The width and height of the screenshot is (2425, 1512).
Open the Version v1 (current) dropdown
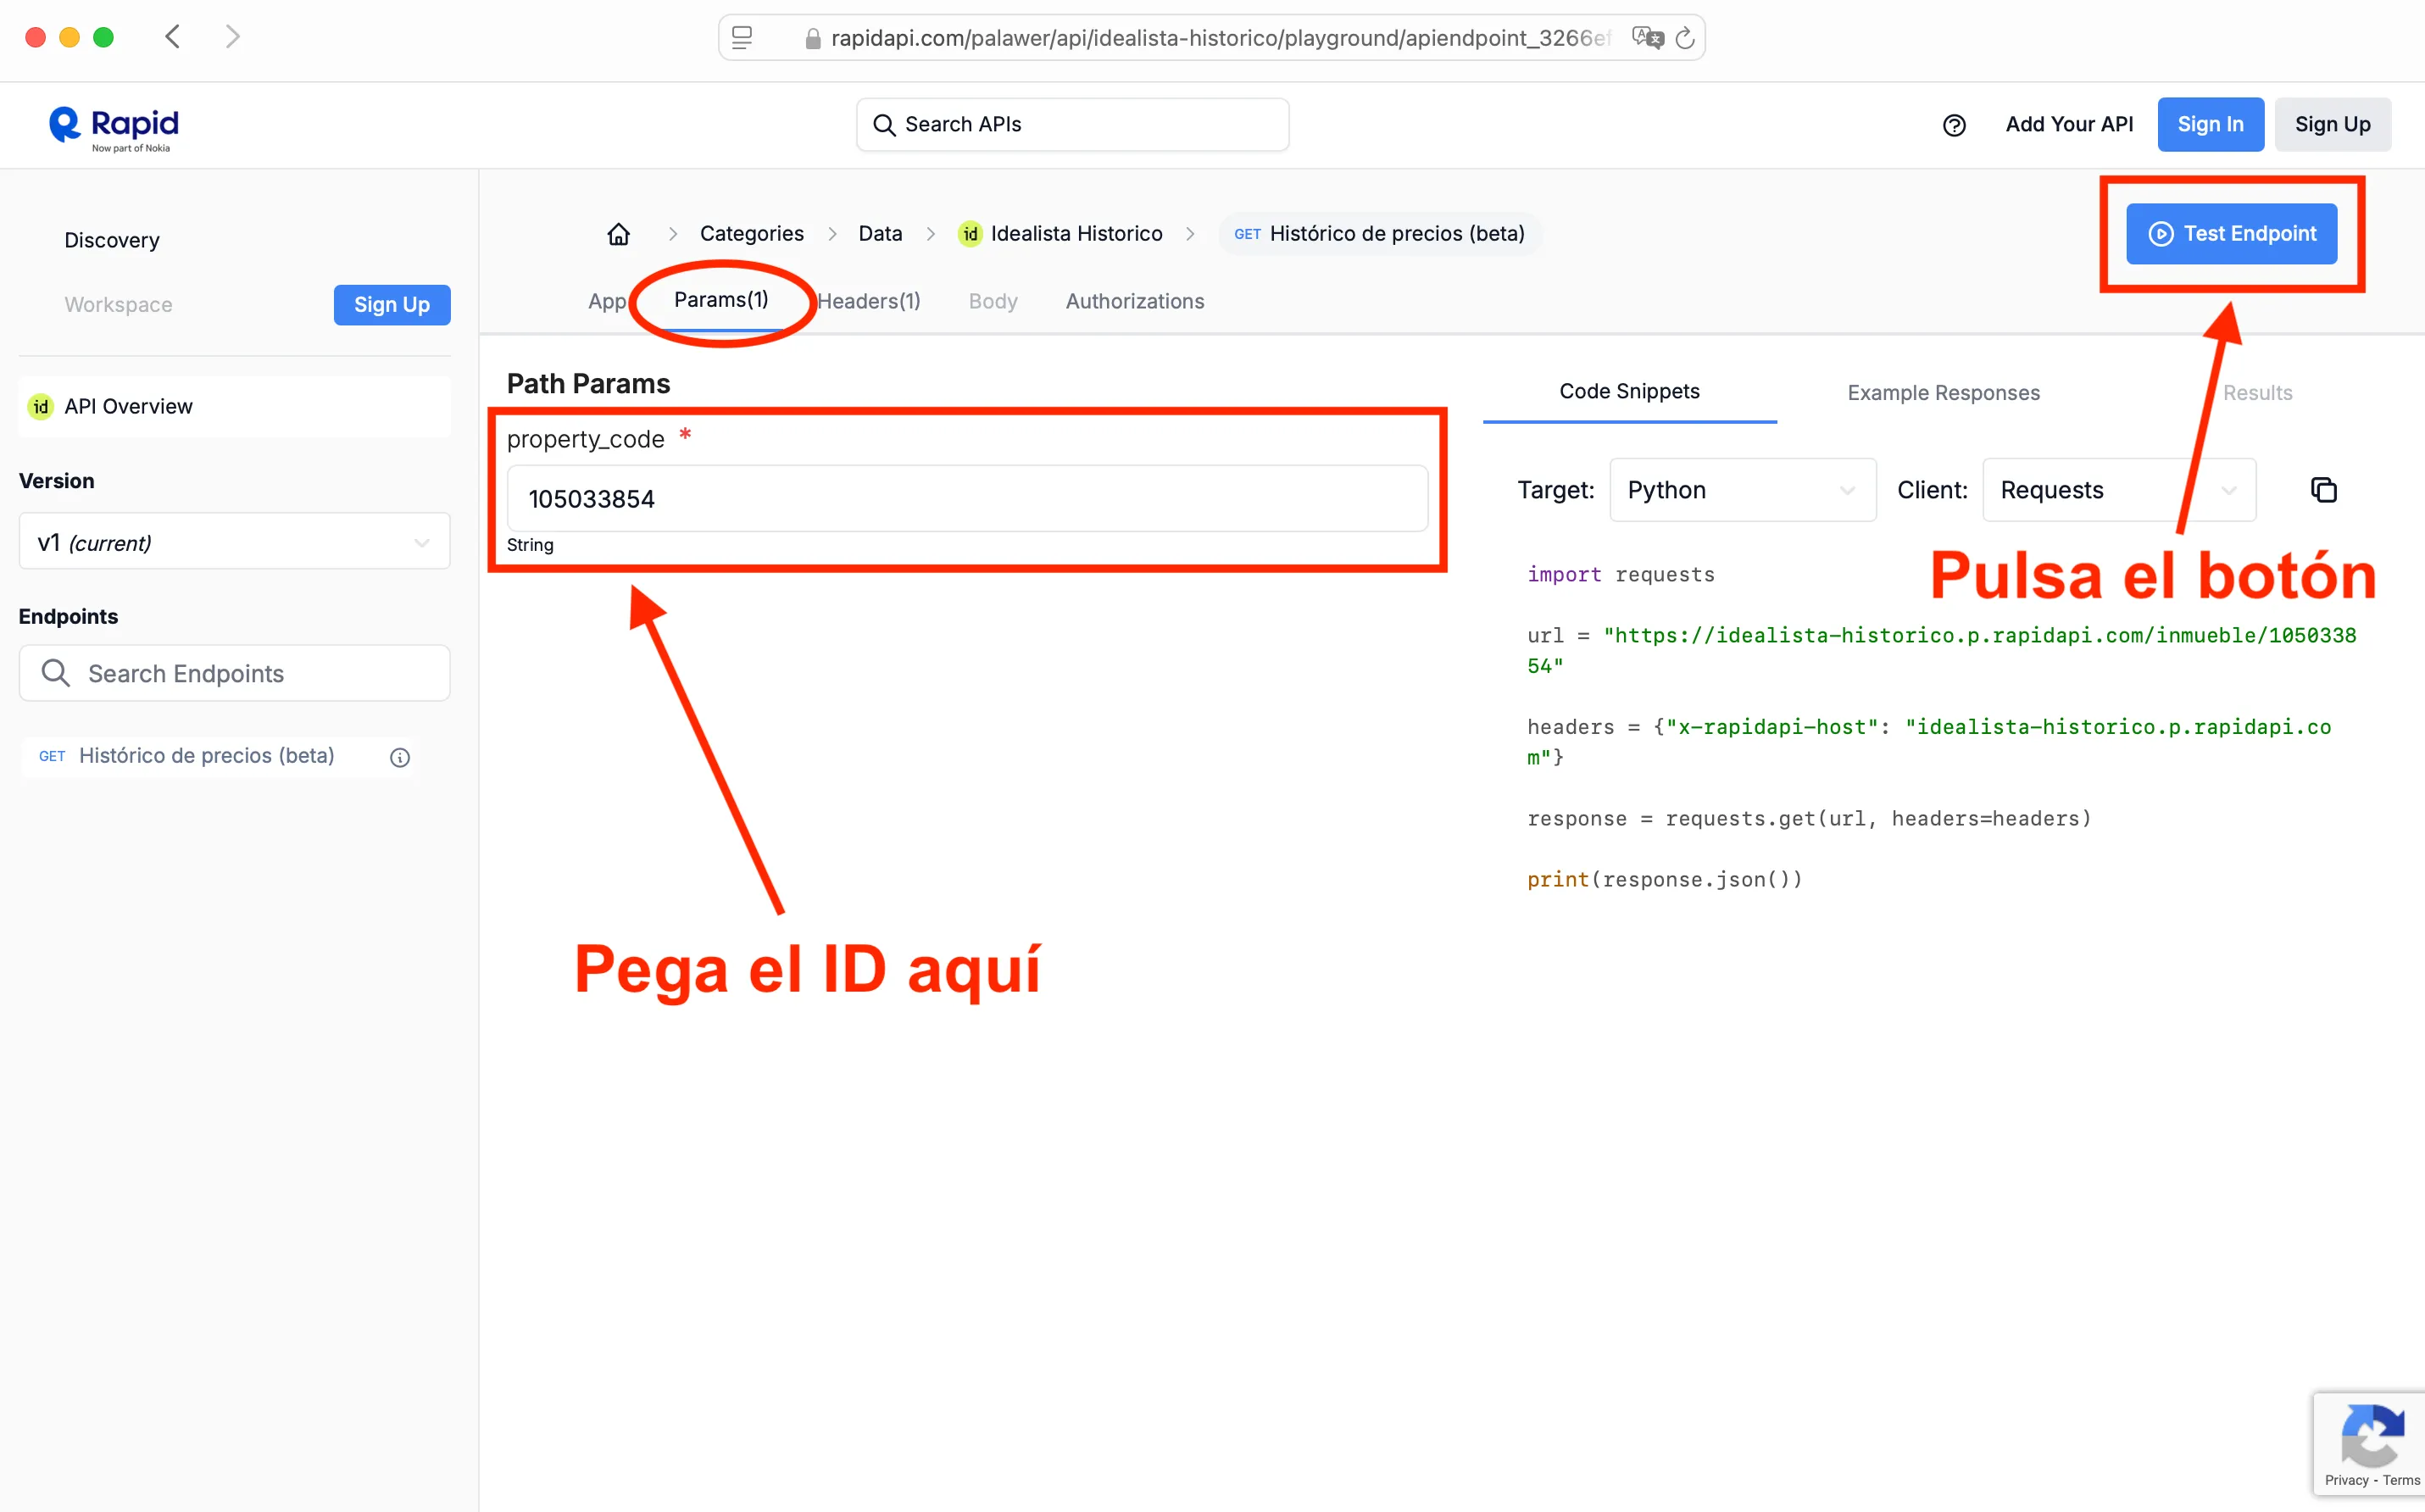[234, 542]
